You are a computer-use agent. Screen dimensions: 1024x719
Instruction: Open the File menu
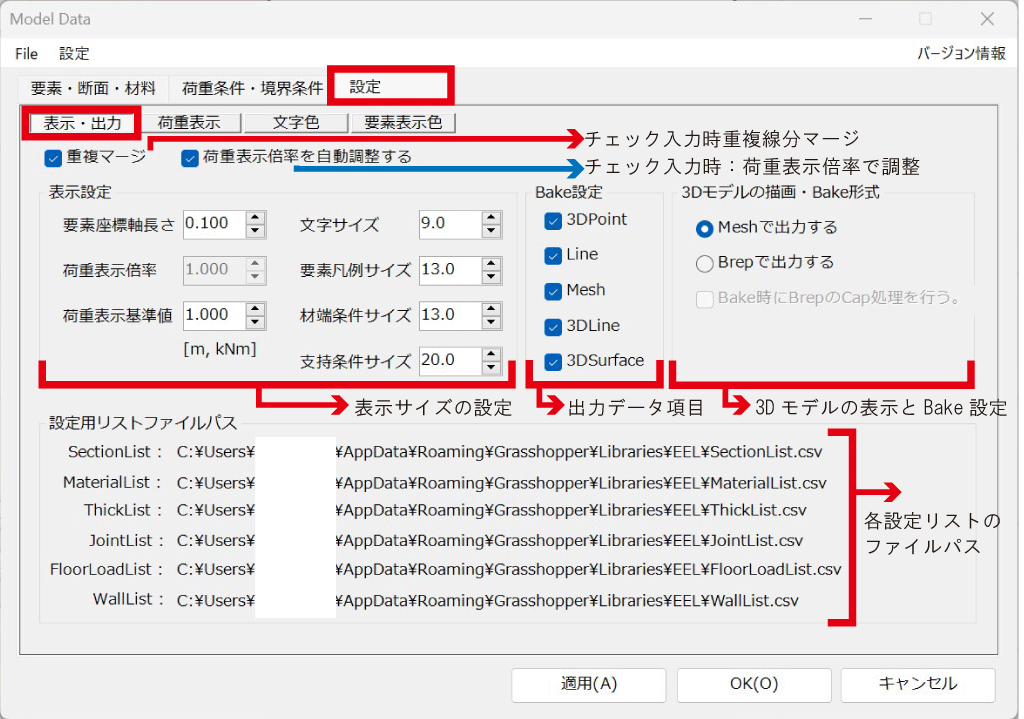(x=27, y=54)
